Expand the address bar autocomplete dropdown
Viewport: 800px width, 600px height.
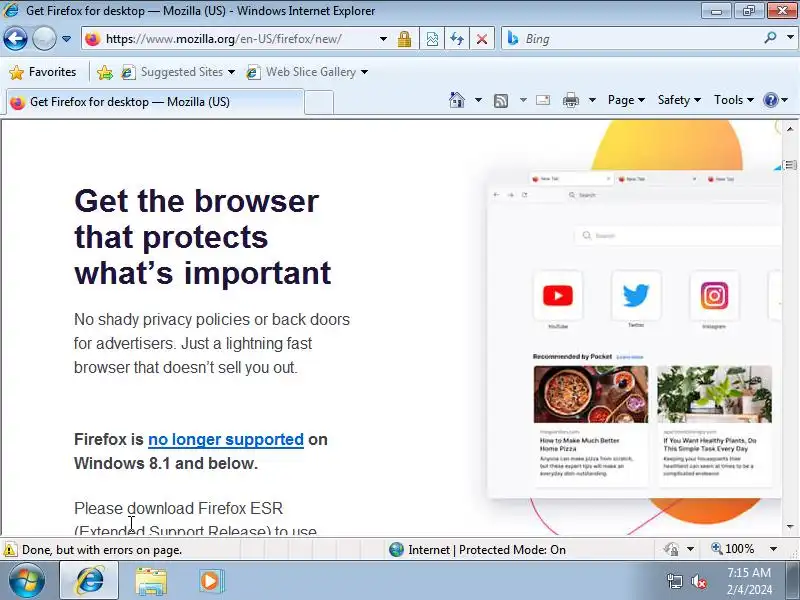383,39
